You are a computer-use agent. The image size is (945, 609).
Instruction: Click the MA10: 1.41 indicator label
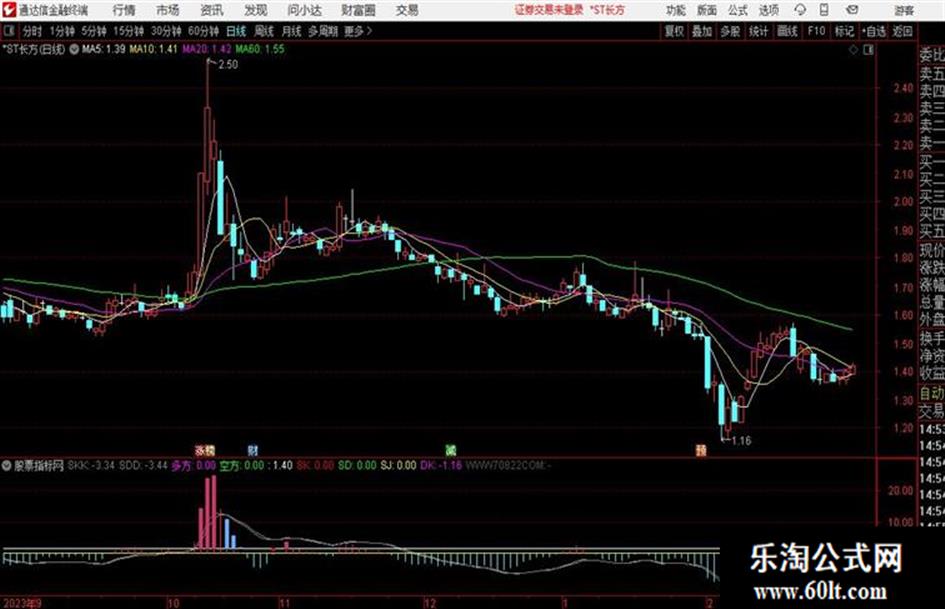[x=154, y=49]
